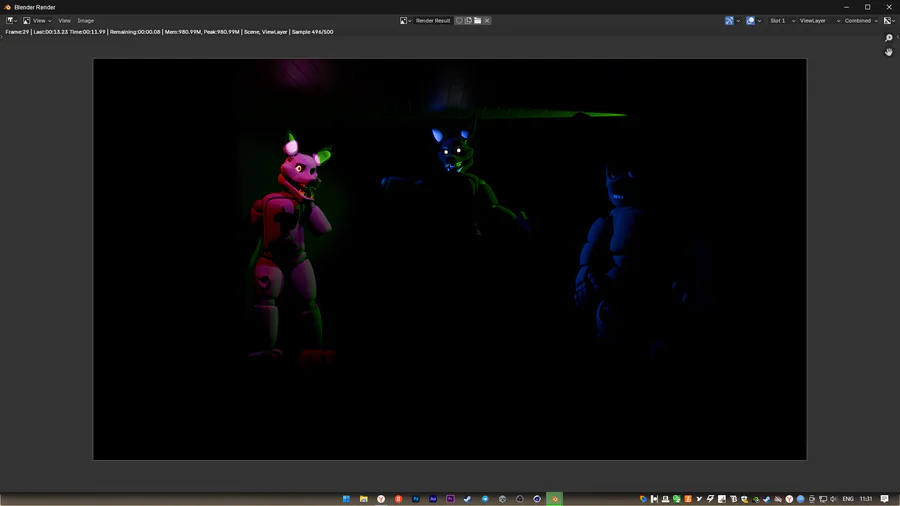900x506 pixels.
Task: Open the Combined pass dropdown
Action: [x=861, y=21]
